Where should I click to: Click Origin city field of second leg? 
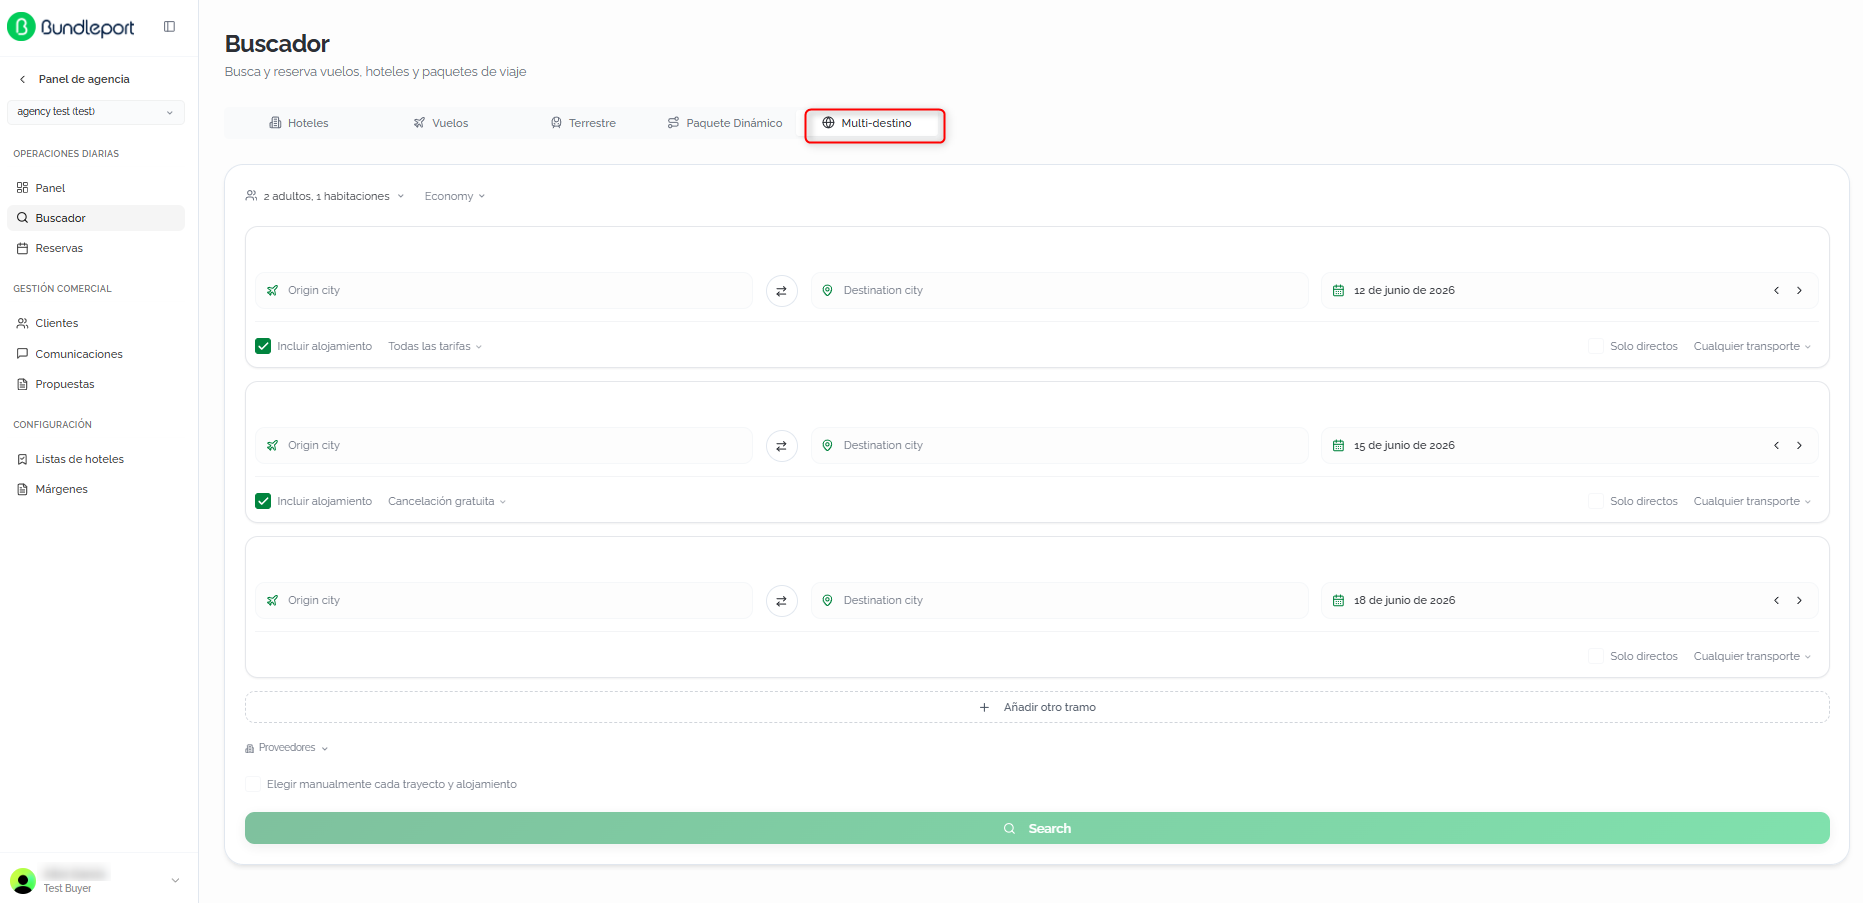[504, 445]
